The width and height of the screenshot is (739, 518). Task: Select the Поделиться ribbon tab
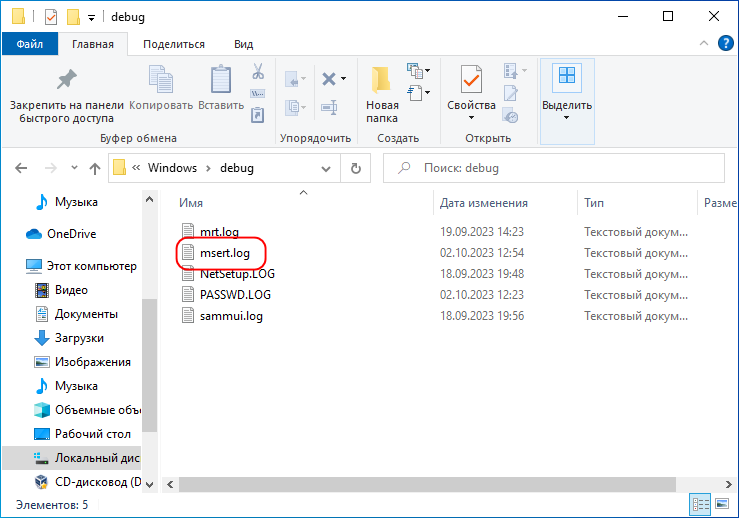[174, 44]
